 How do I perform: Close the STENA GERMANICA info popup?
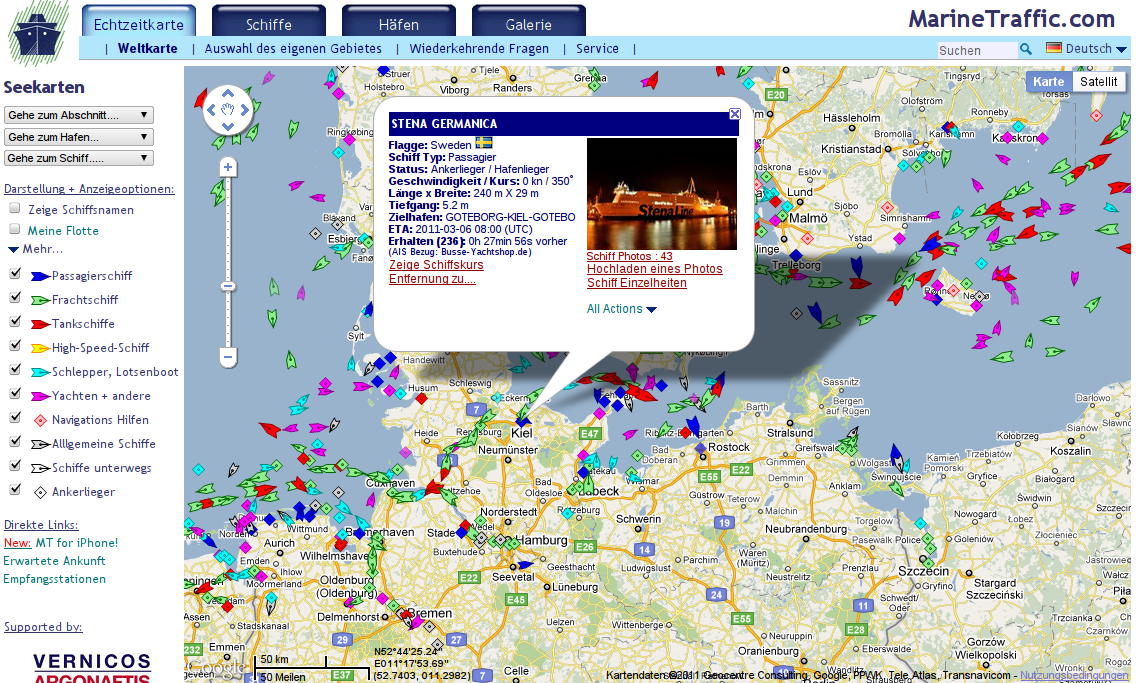(735, 114)
